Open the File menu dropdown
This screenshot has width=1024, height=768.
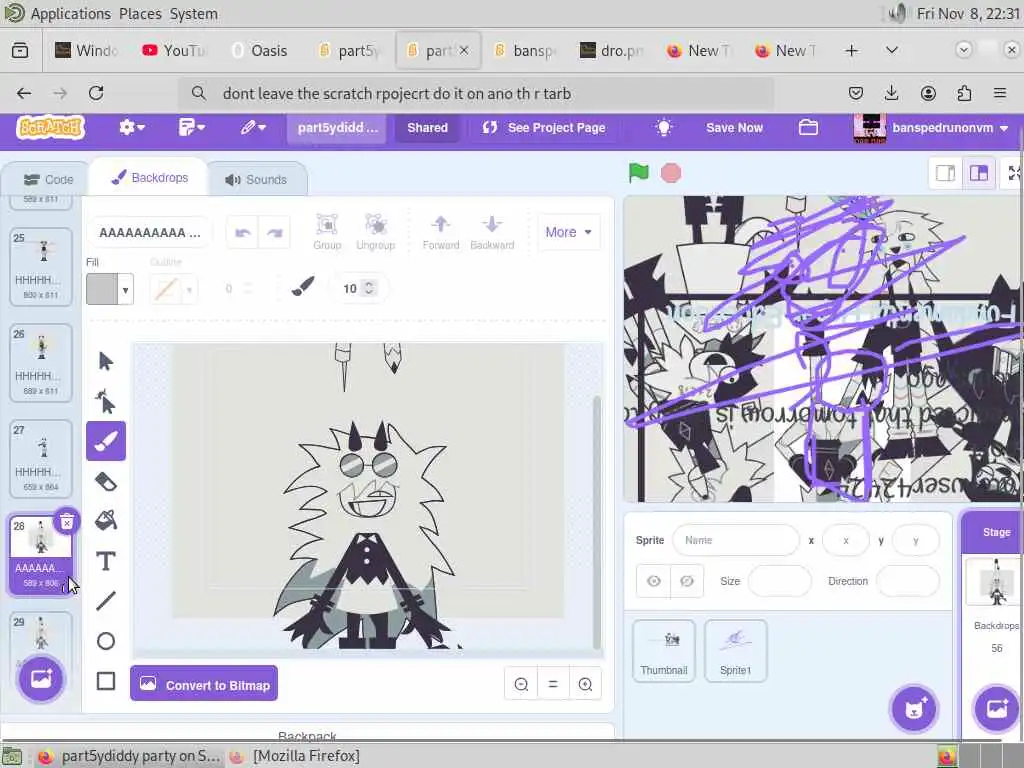pyautogui.click(x=191, y=127)
